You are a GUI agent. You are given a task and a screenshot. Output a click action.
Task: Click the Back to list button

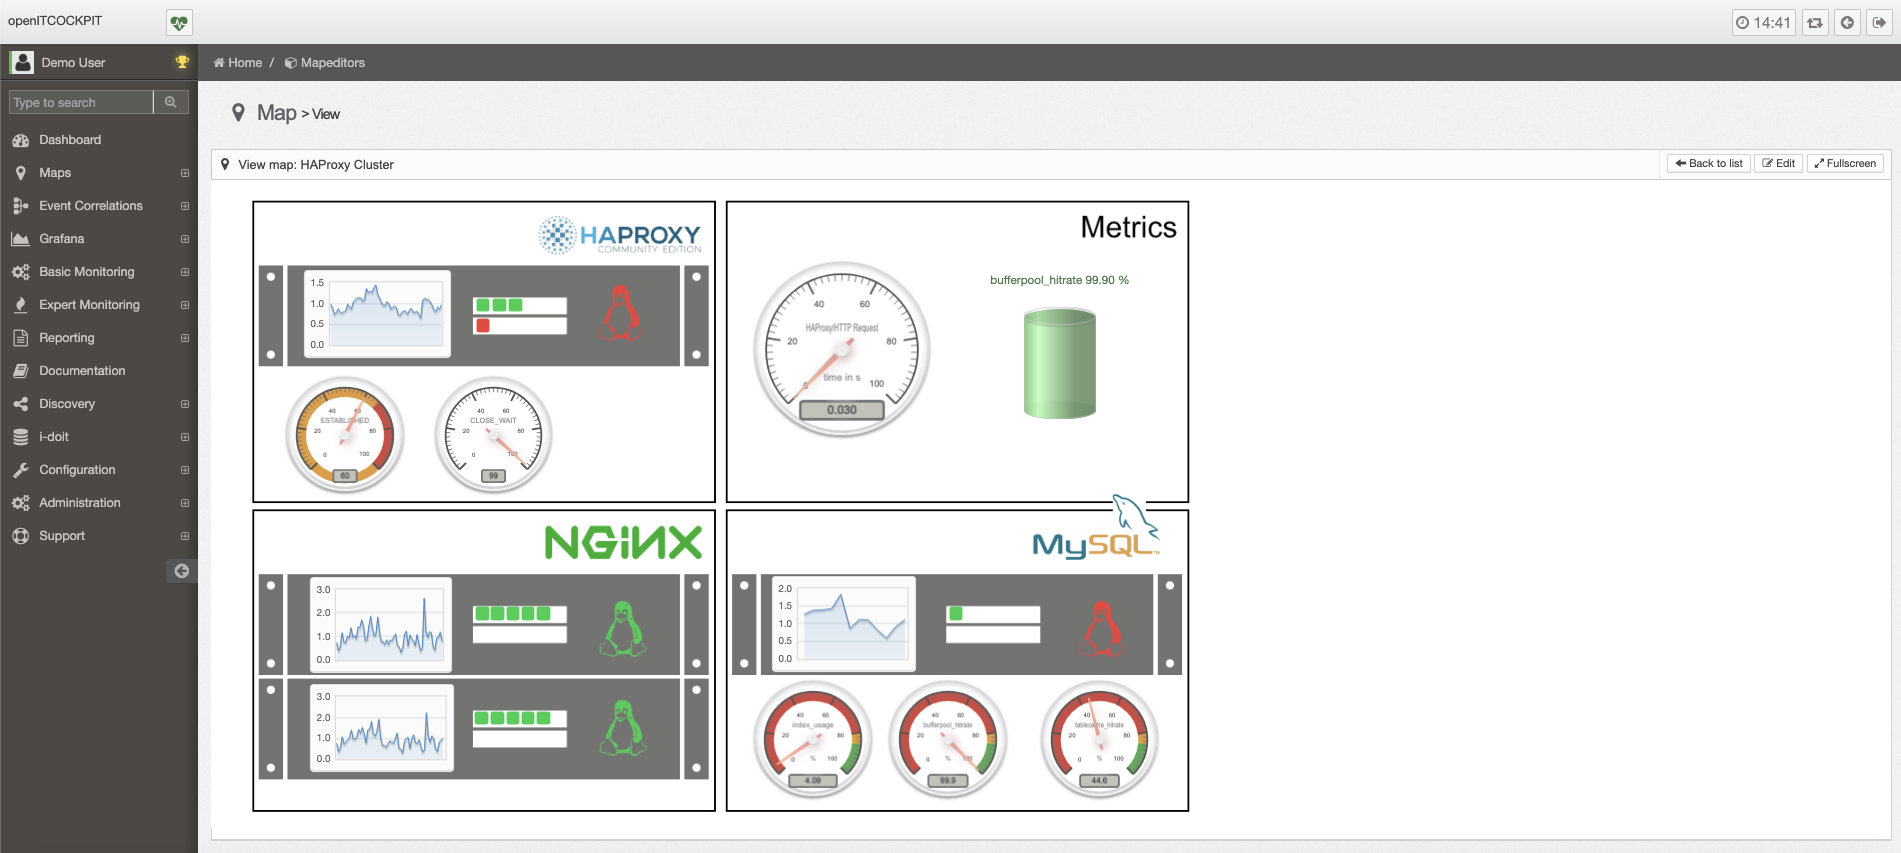1709,163
